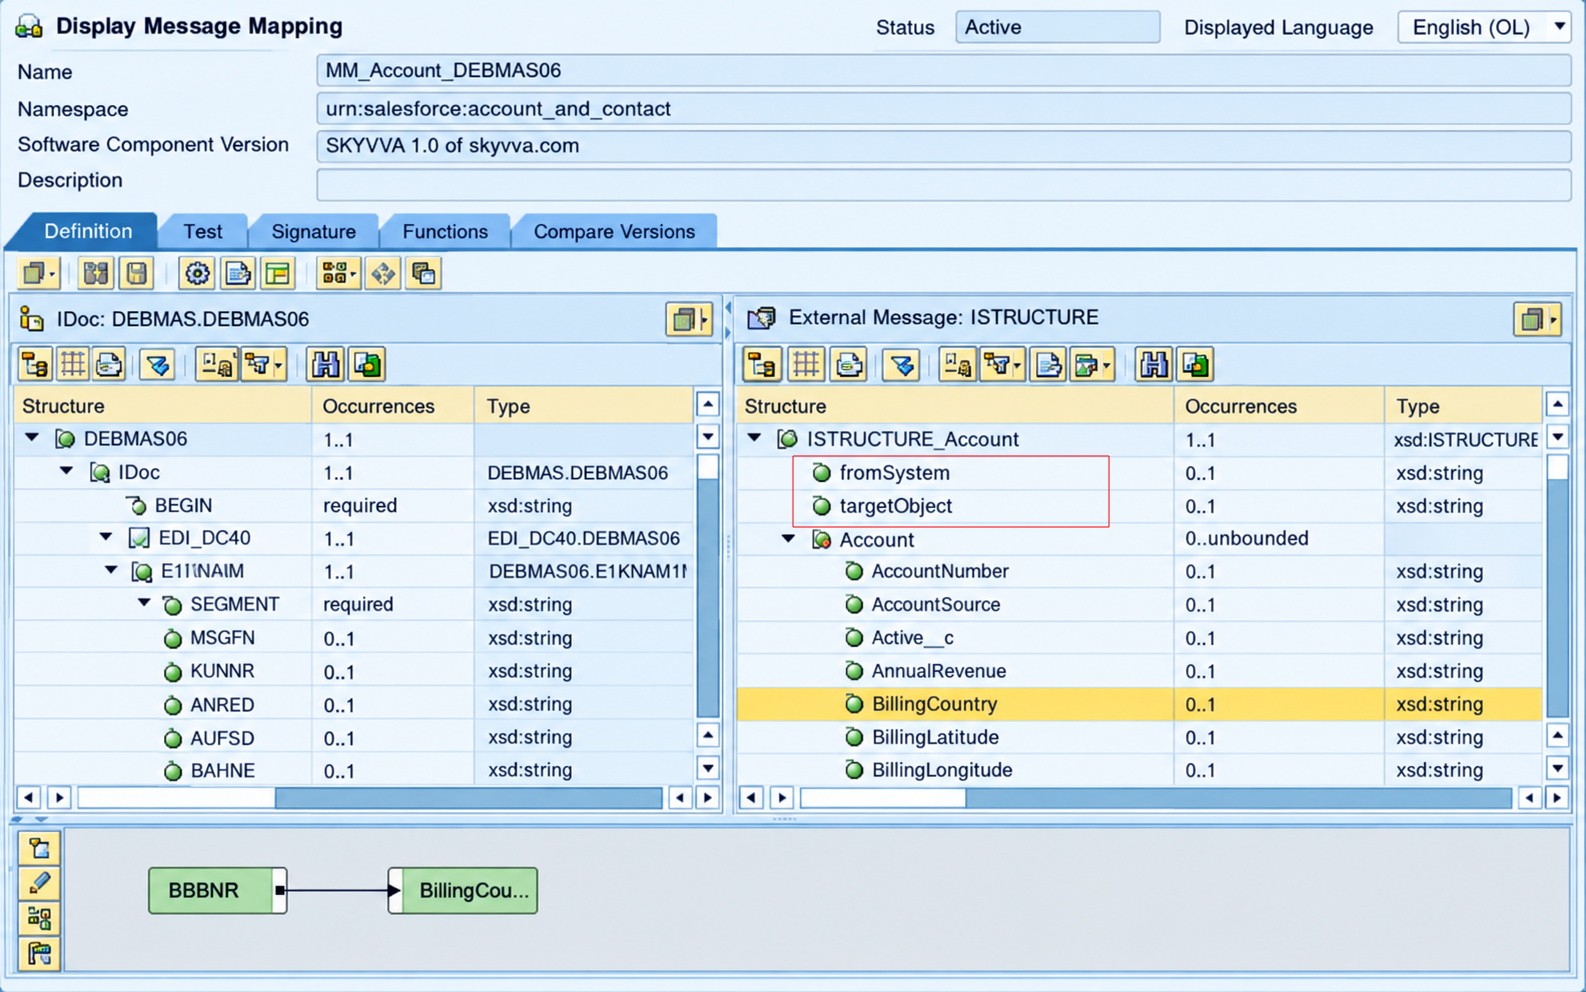Click the funnel-box icon above the pencil icon
The height and width of the screenshot is (992, 1586).
pyautogui.click(x=40, y=849)
